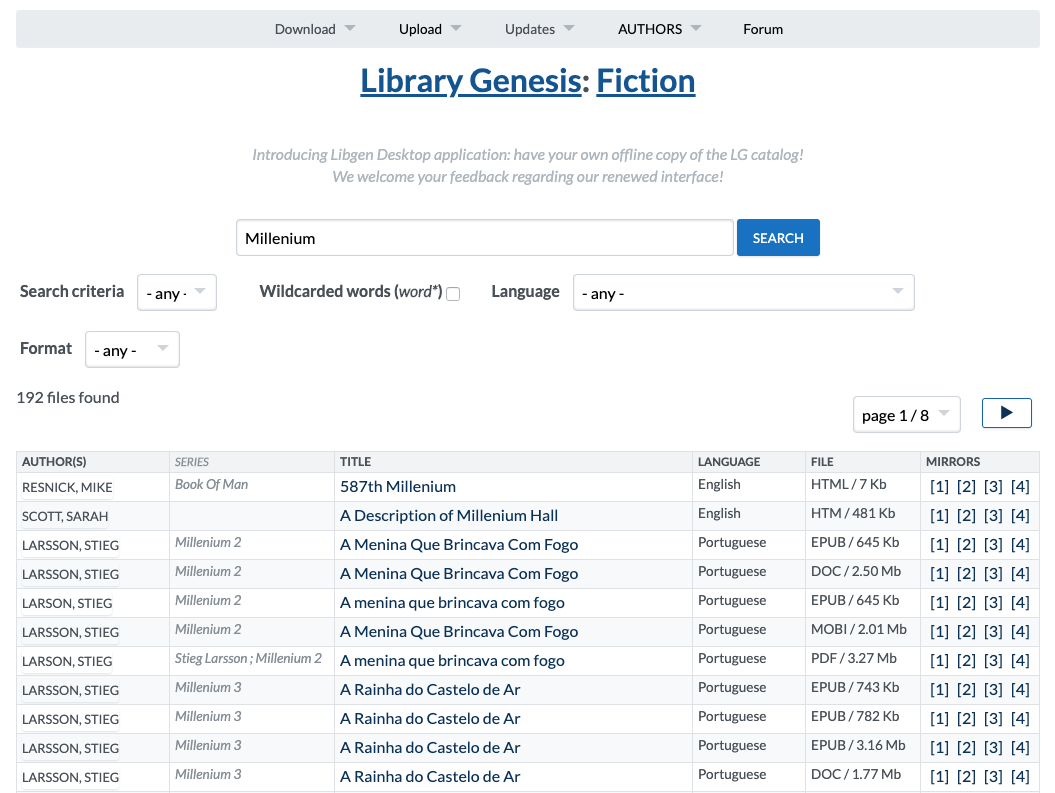The image size is (1055, 793).
Task: Click the next page arrow icon
Action: (x=1006, y=413)
